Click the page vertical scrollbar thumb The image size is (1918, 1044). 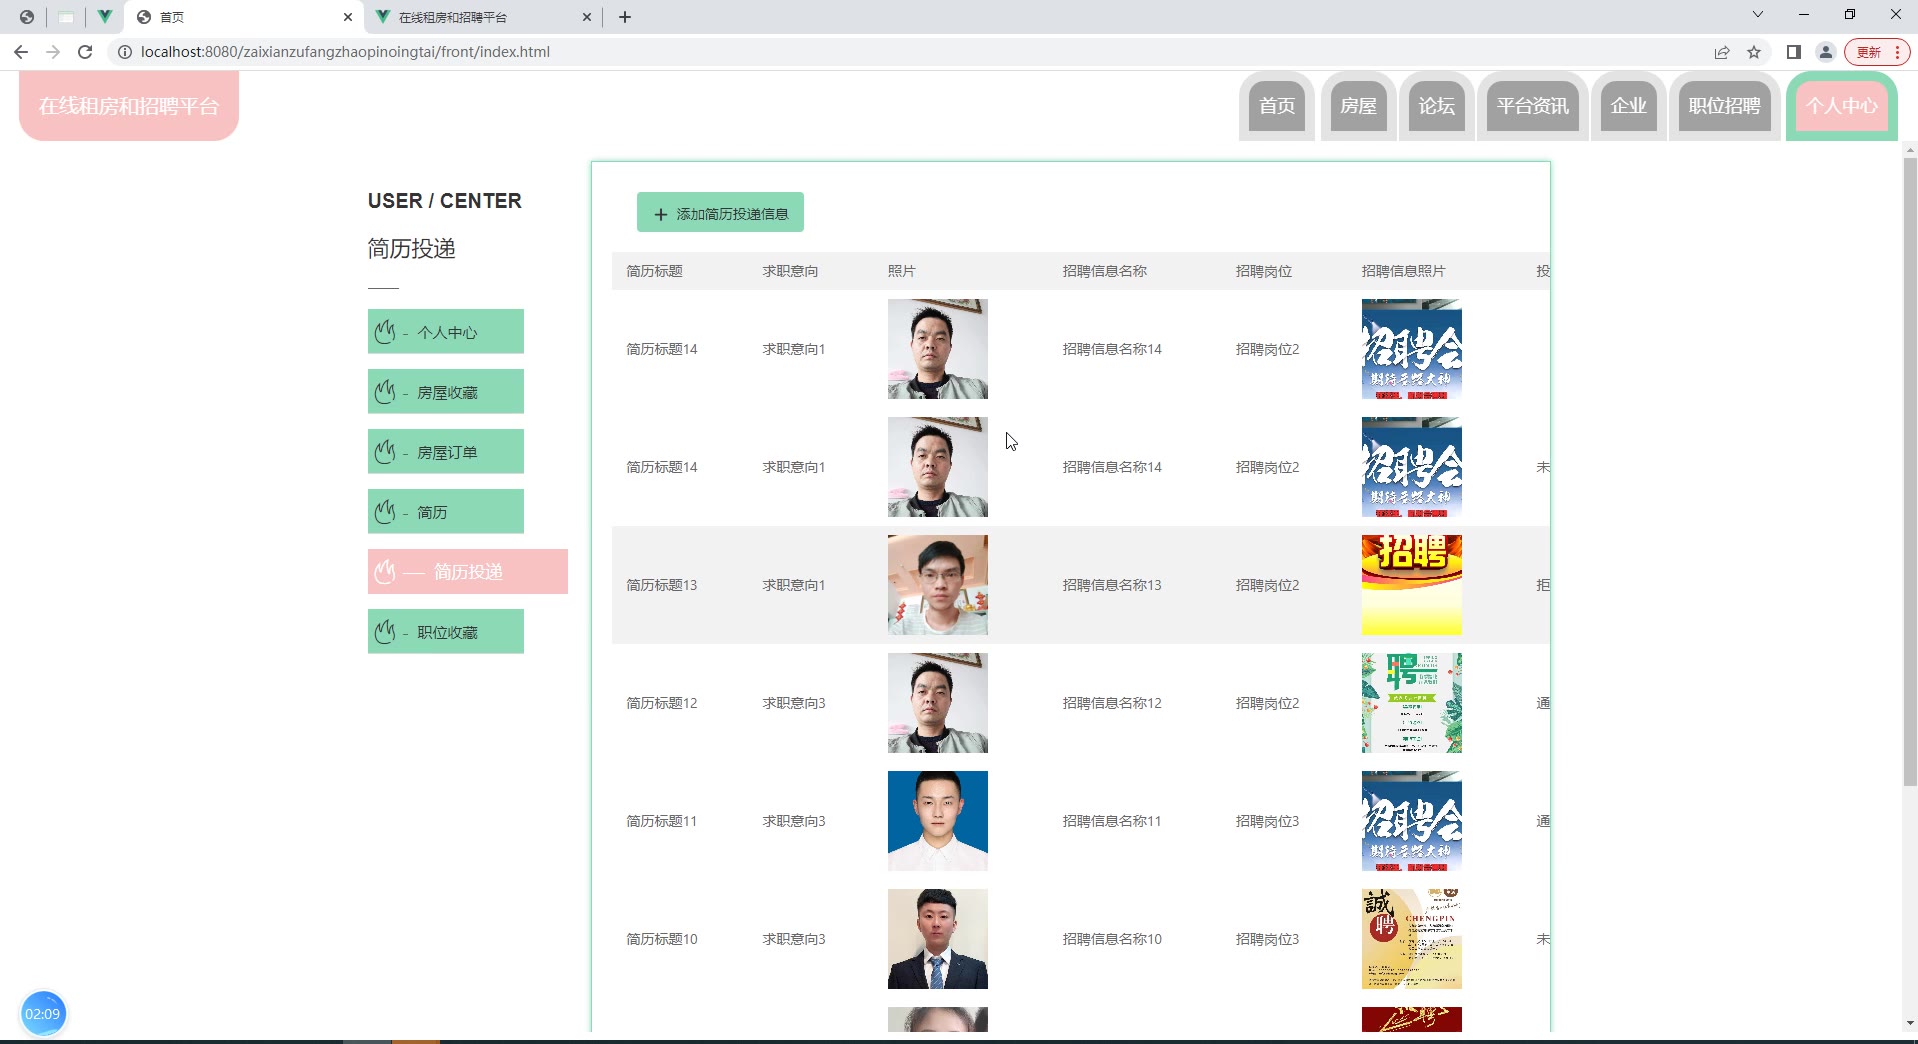click(x=1910, y=470)
